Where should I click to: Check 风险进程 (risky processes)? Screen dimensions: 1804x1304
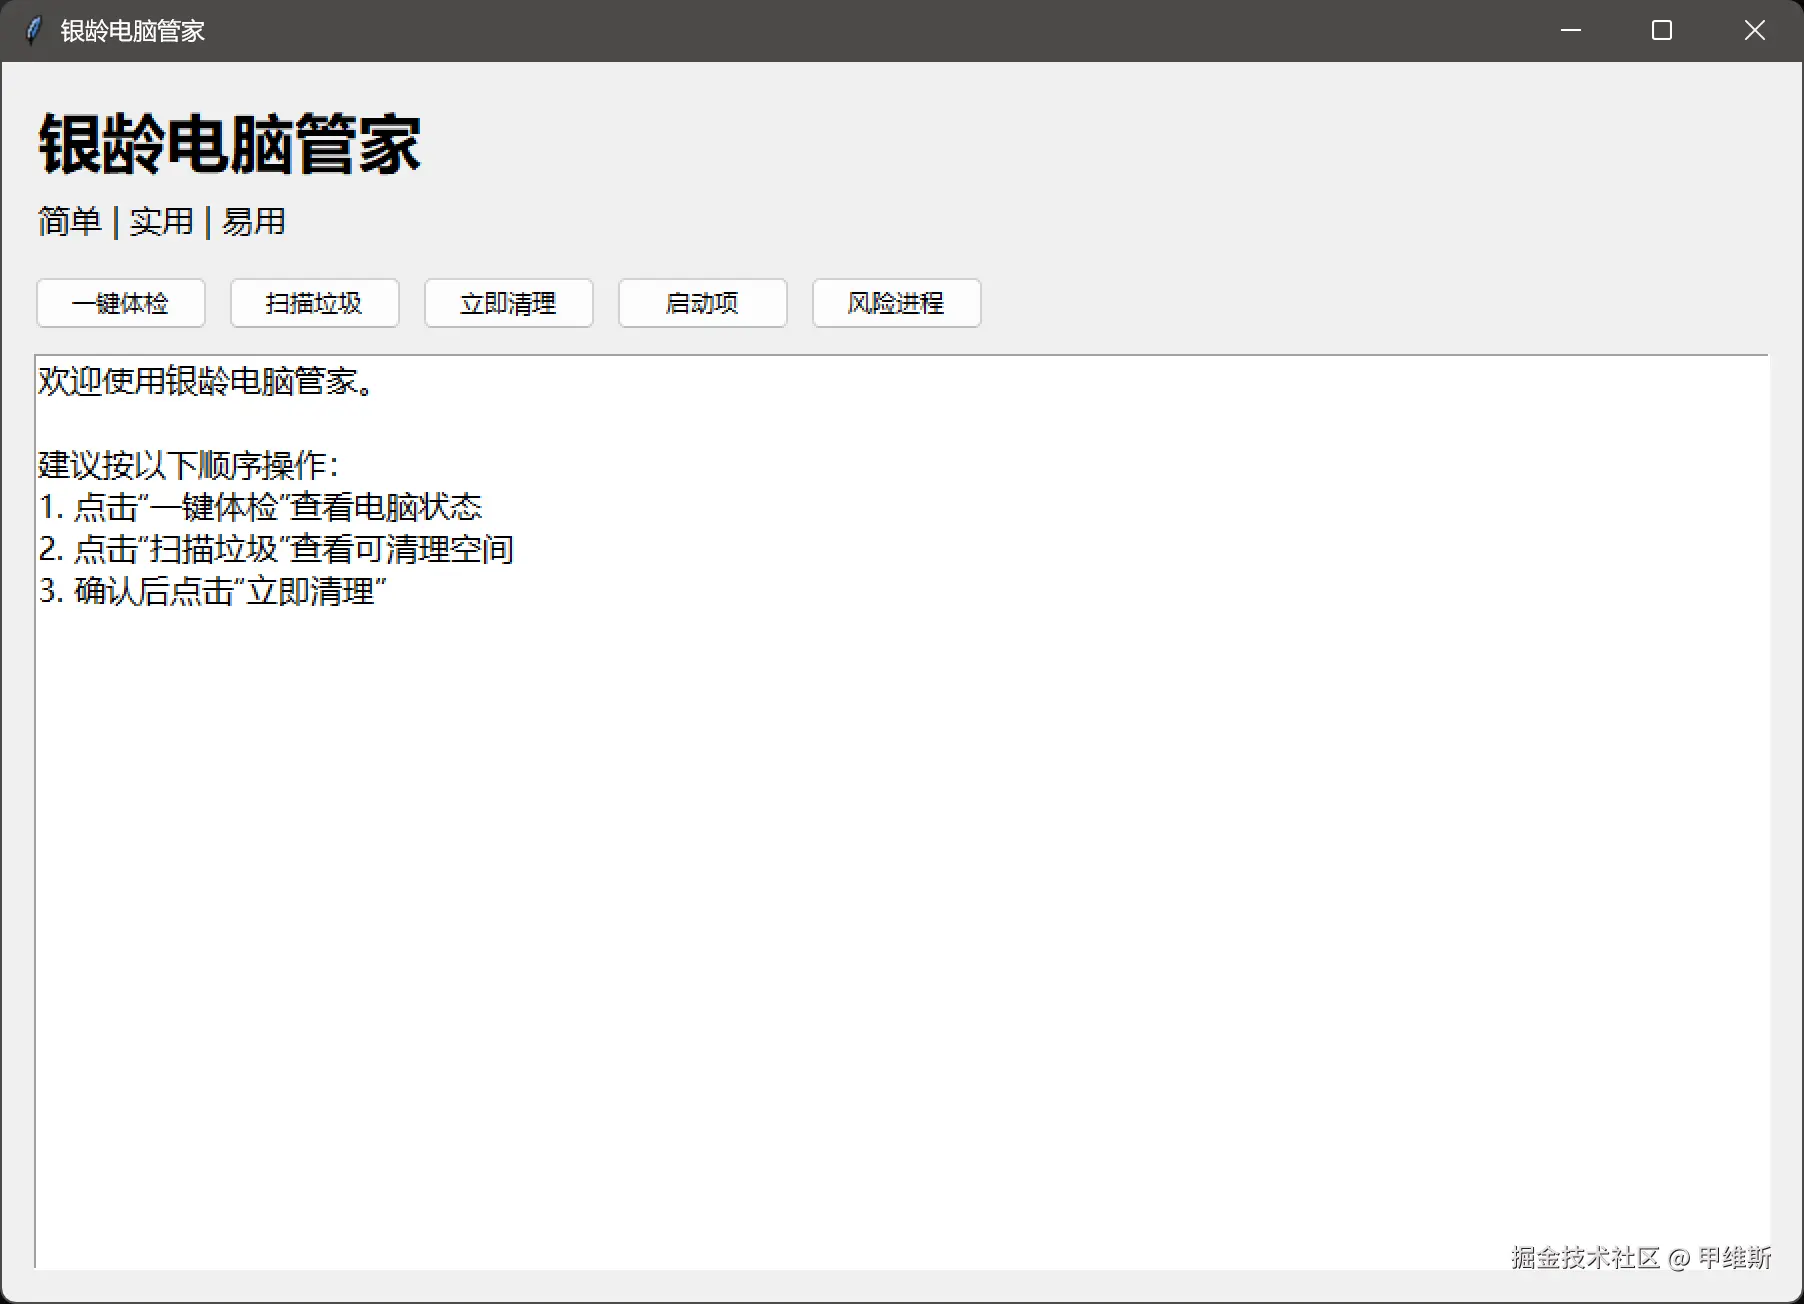[895, 303]
